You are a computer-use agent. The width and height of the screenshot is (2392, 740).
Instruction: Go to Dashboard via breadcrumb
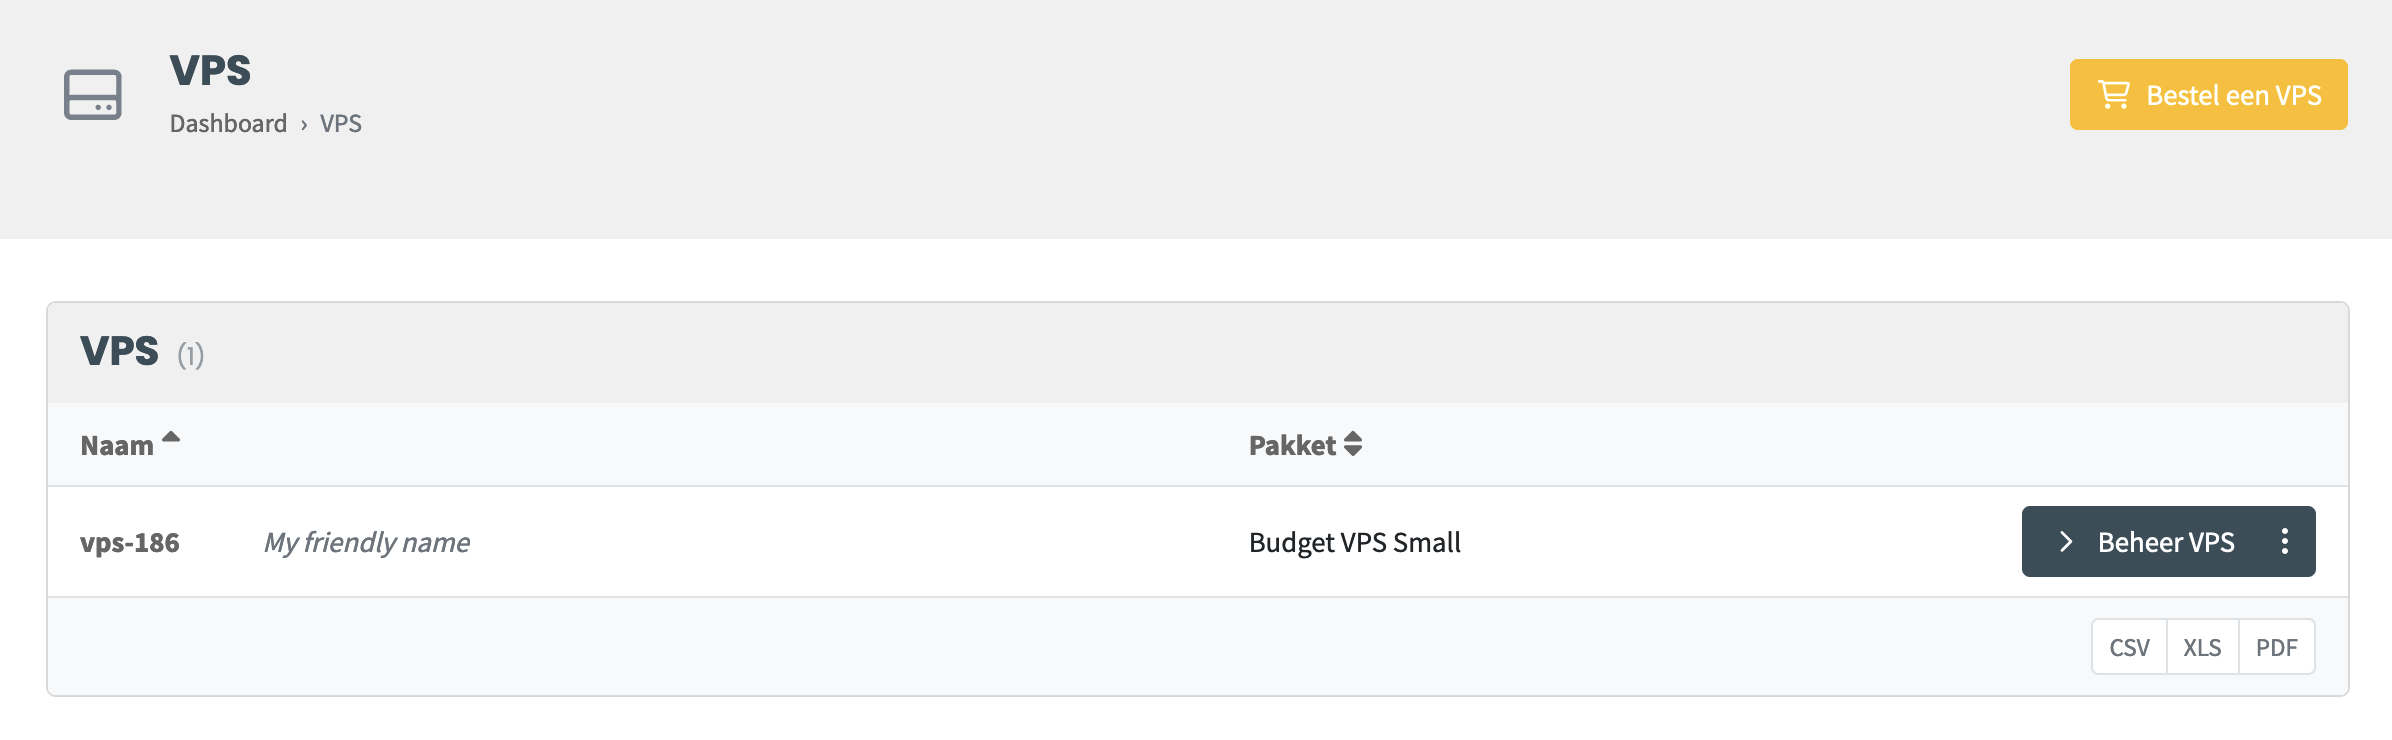point(228,124)
